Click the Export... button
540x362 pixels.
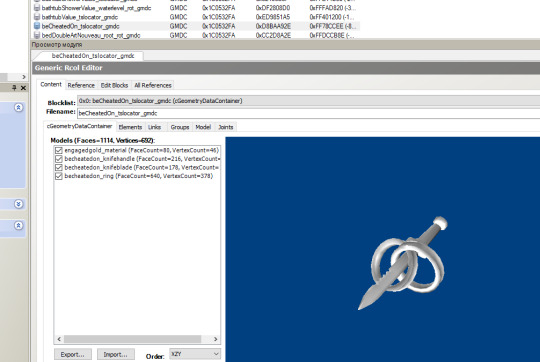[73, 354]
